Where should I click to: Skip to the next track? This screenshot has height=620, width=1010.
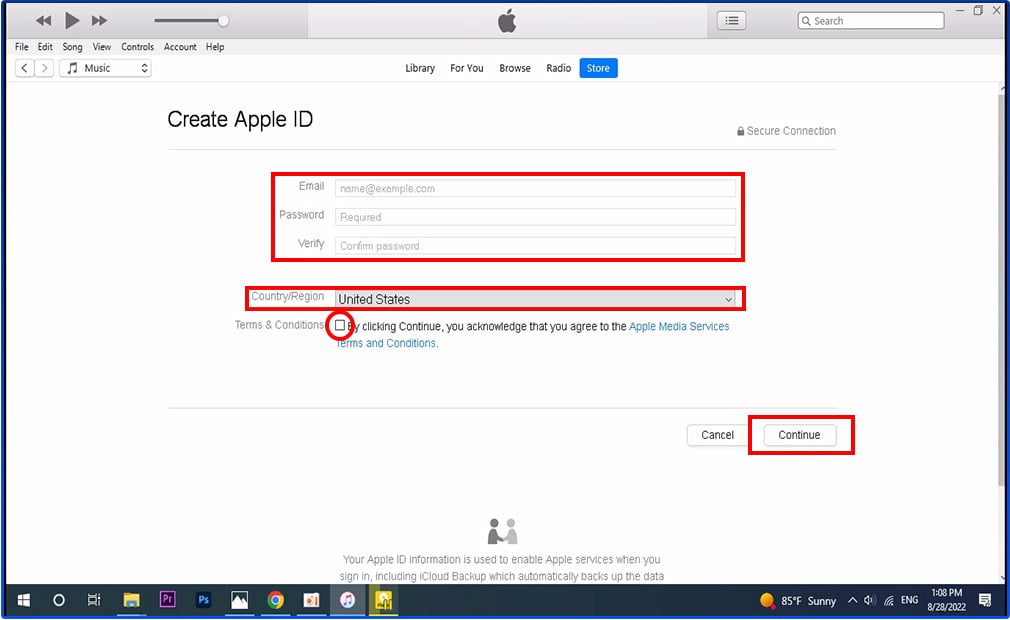click(99, 21)
